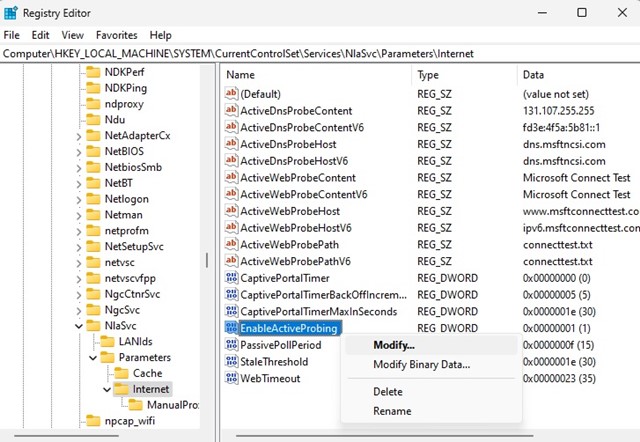Click the Registry Editor app icon in title bar

[x=11, y=12]
